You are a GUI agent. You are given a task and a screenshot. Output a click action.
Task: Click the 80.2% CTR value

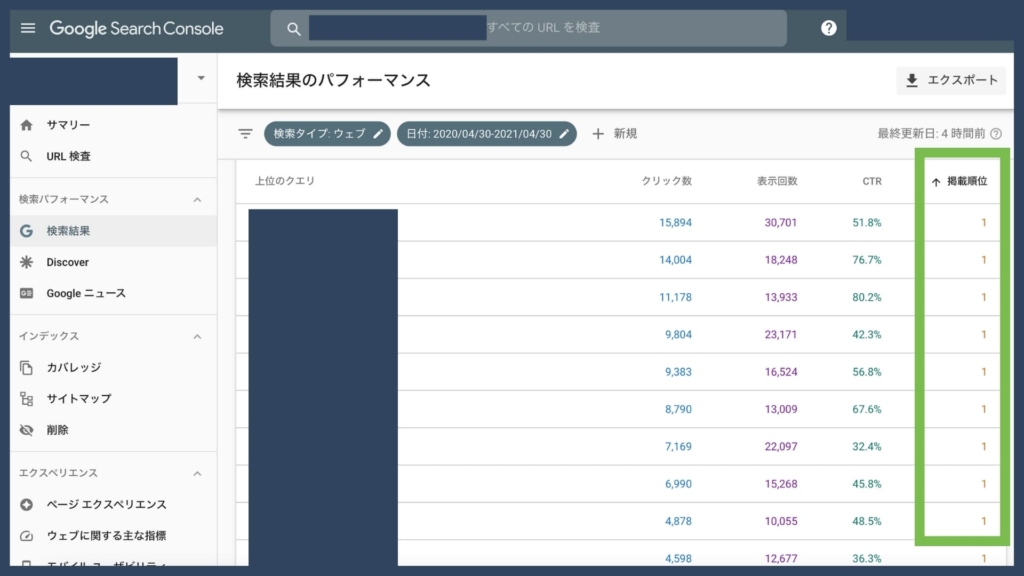click(x=867, y=297)
